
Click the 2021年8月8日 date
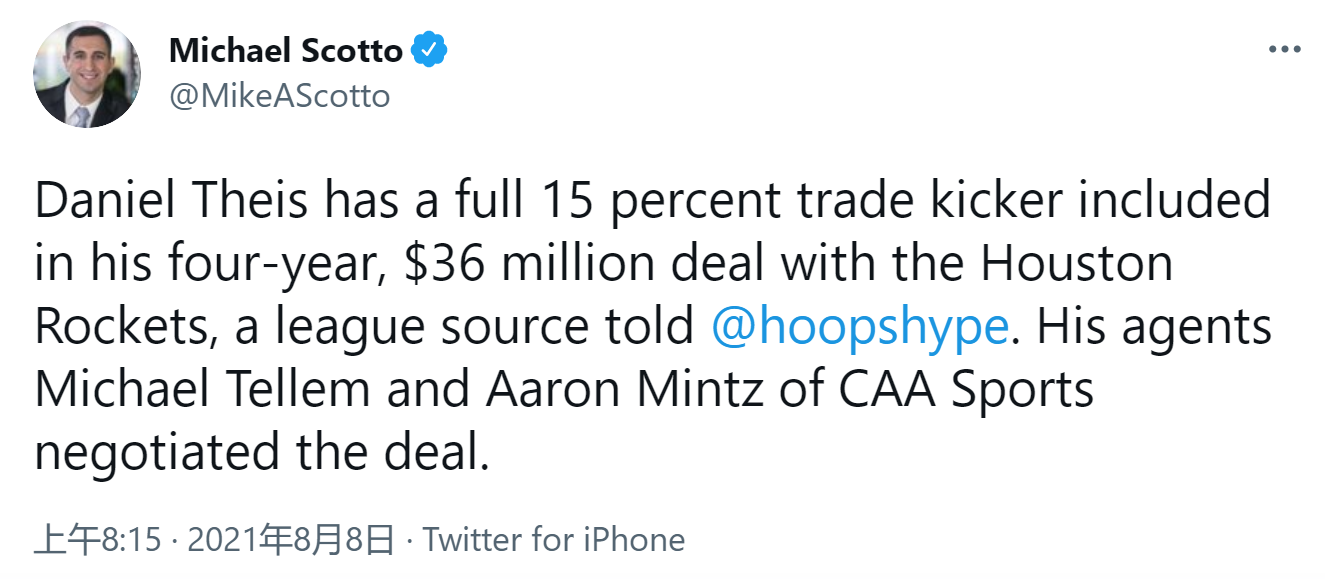coord(291,541)
